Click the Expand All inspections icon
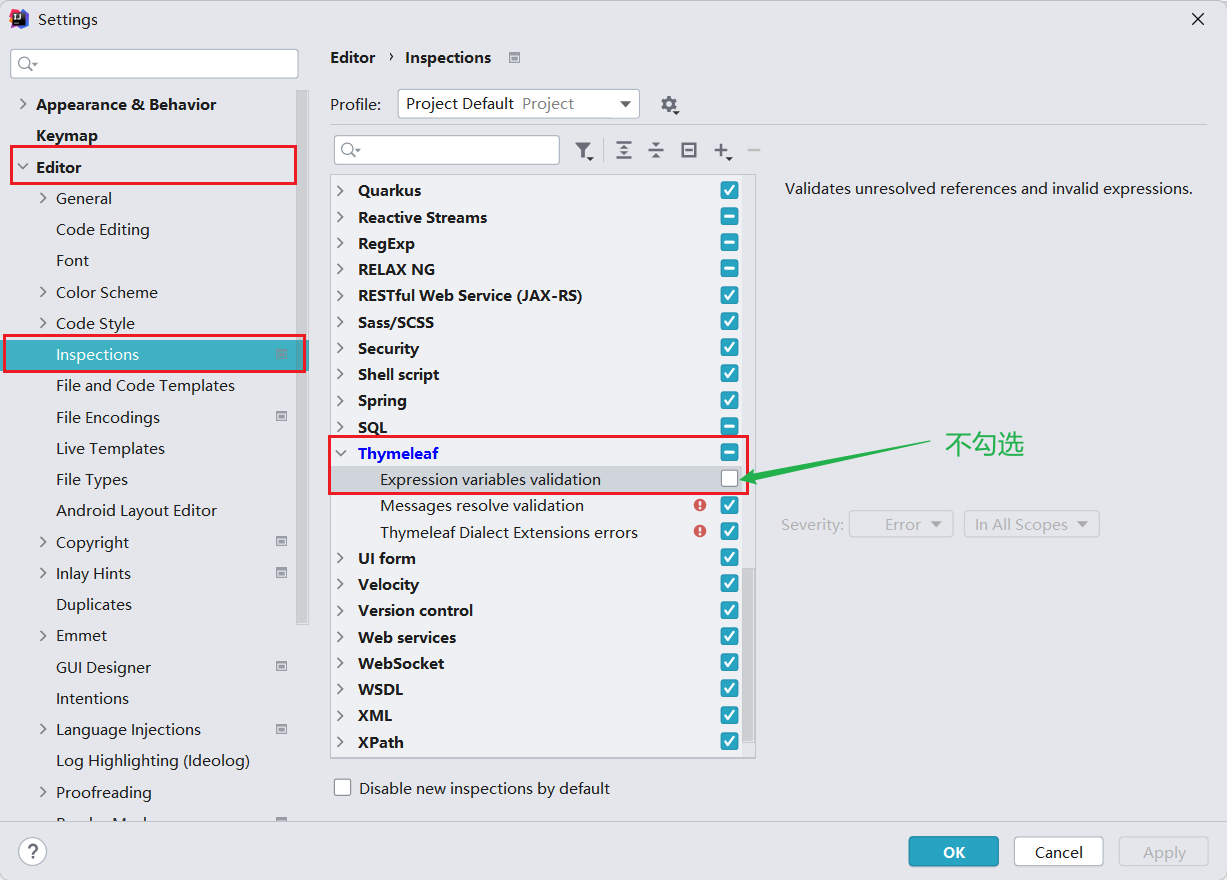The width and height of the screenshot is (1227, 880). click(x=624, y=150)
